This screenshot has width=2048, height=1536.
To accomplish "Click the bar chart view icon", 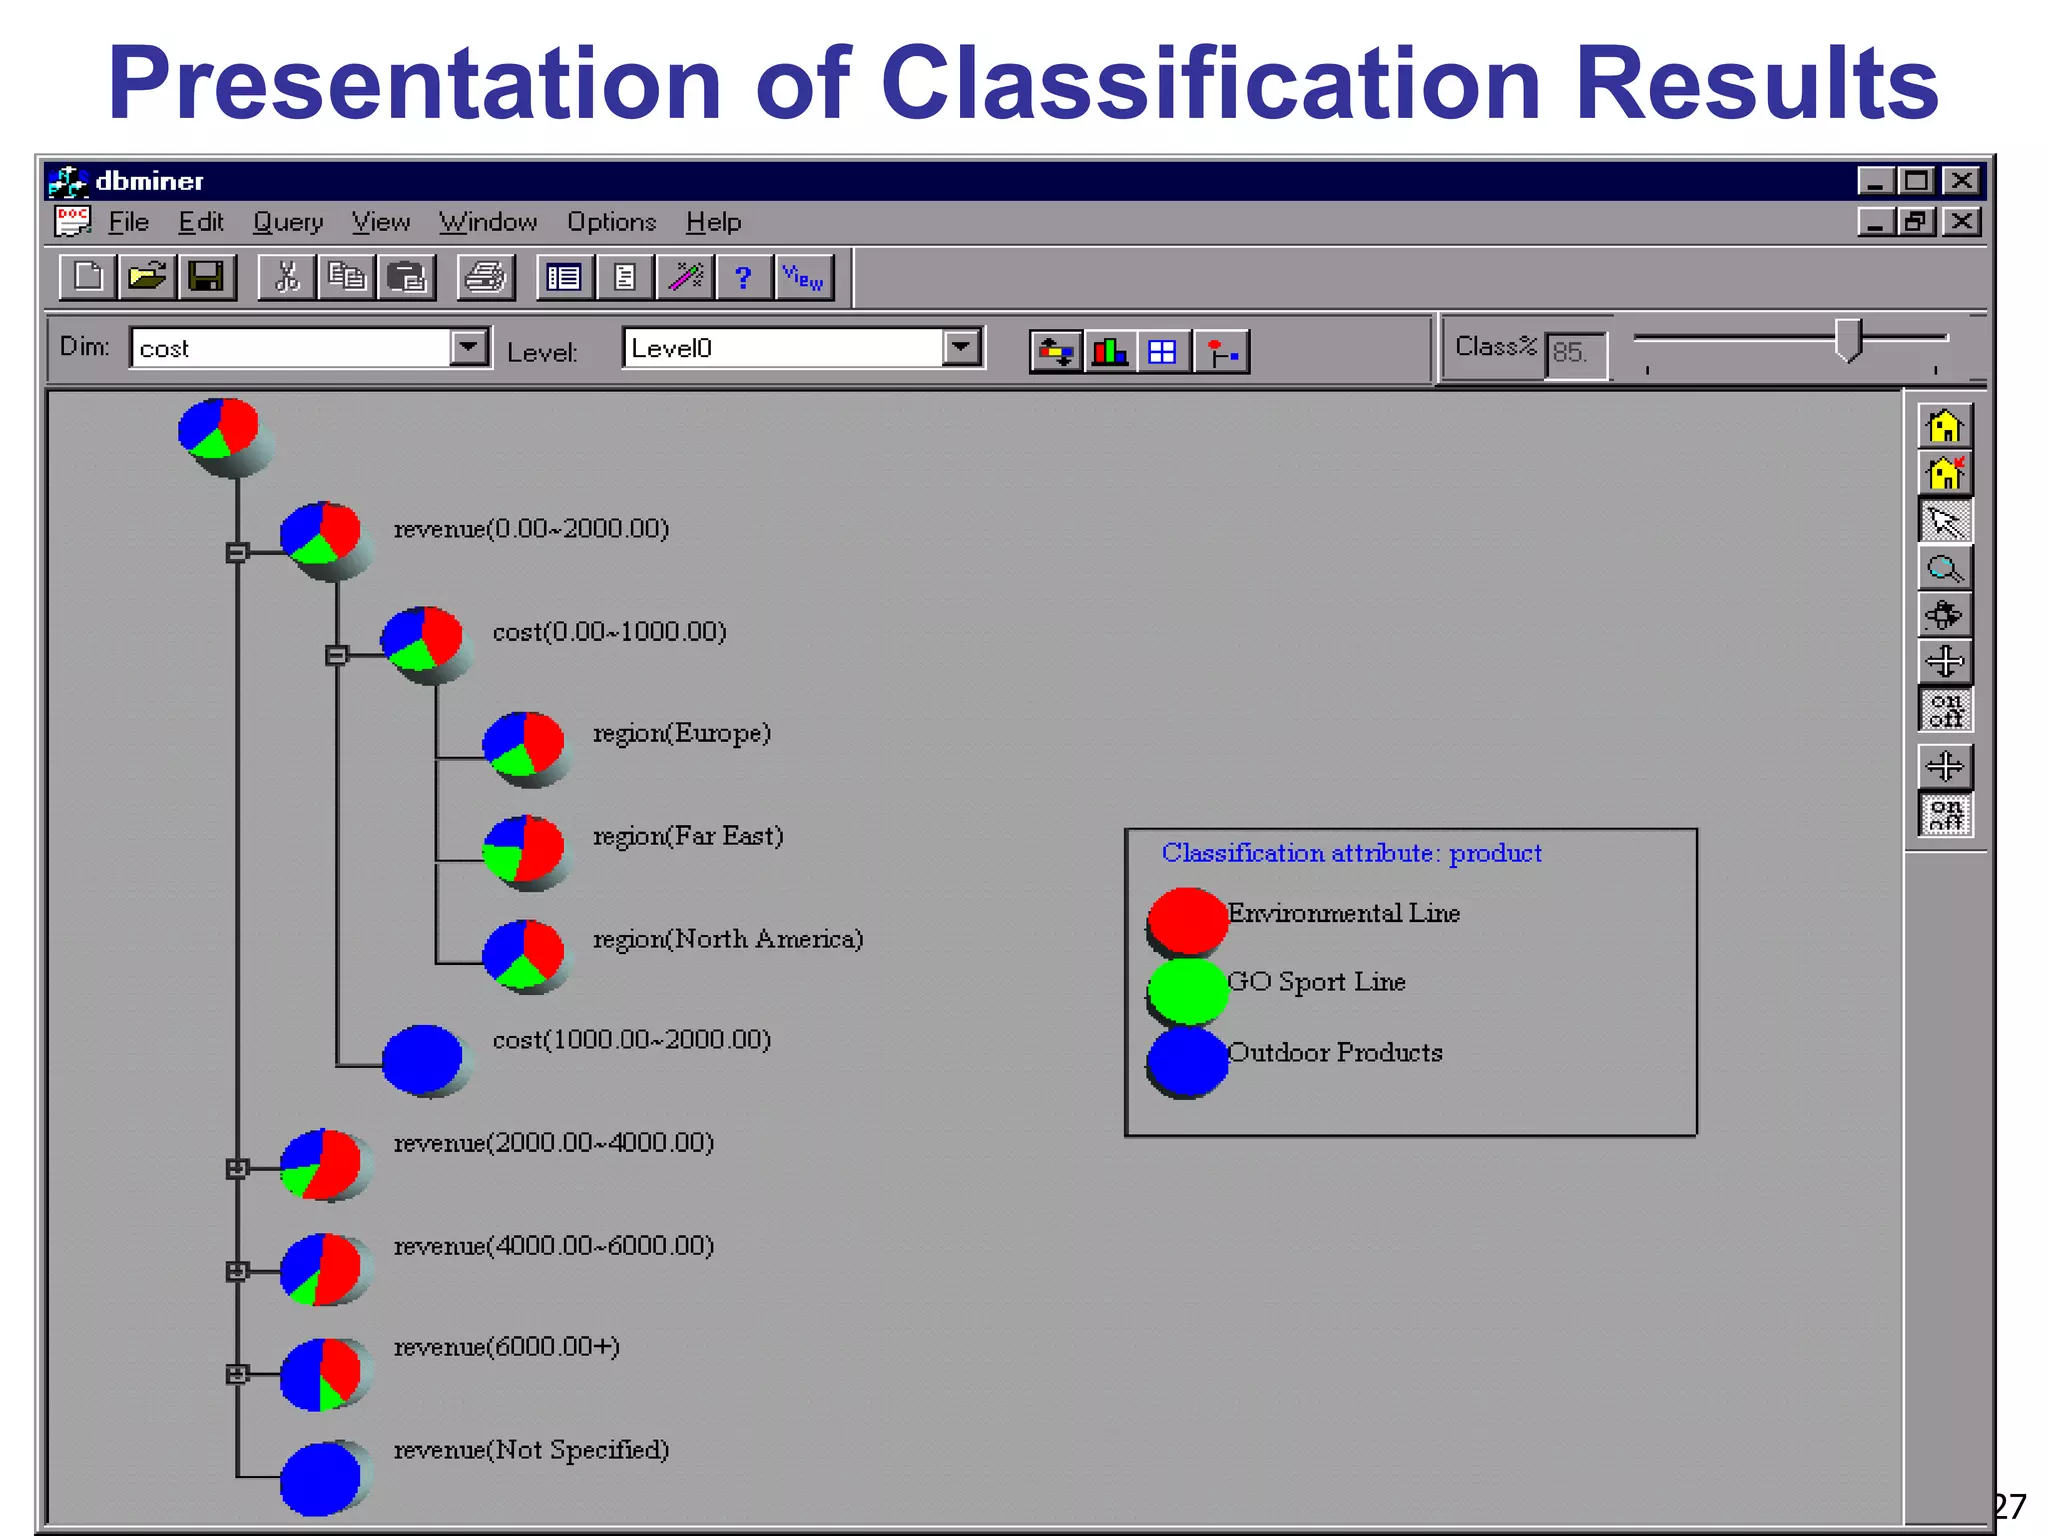I will pos(1109,352).
